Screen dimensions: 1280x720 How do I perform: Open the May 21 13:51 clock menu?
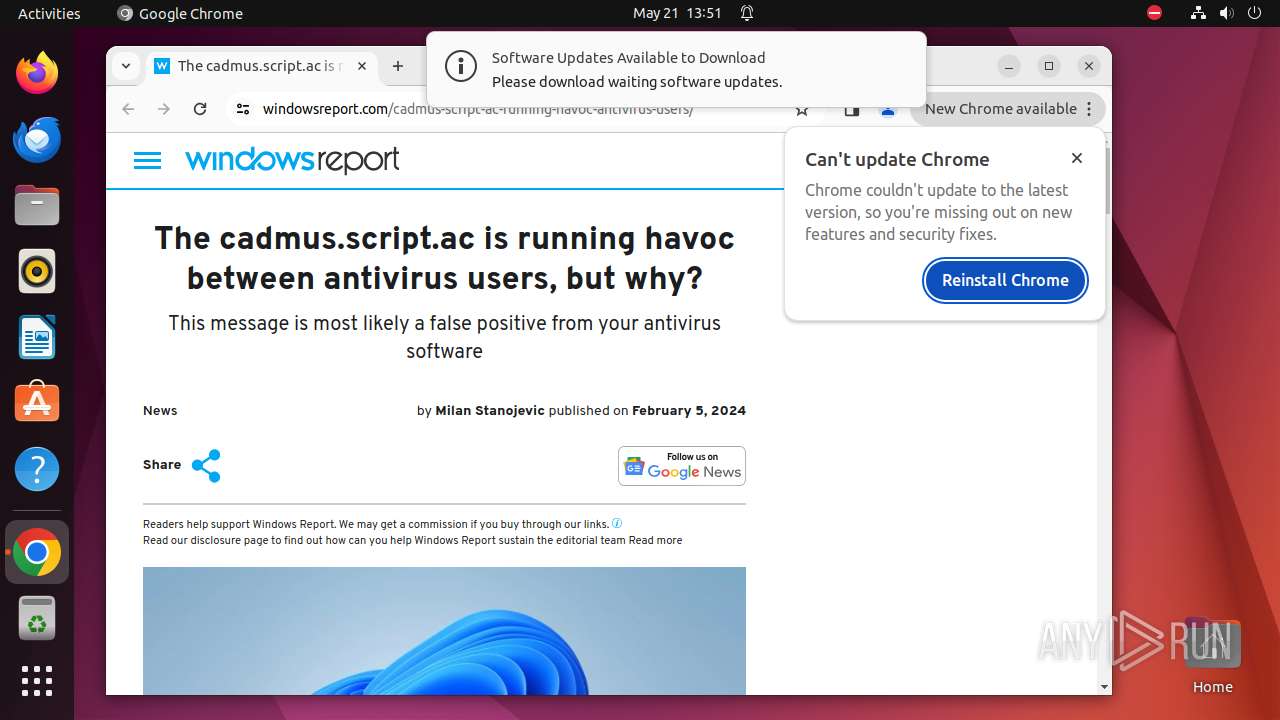point(677,13)
